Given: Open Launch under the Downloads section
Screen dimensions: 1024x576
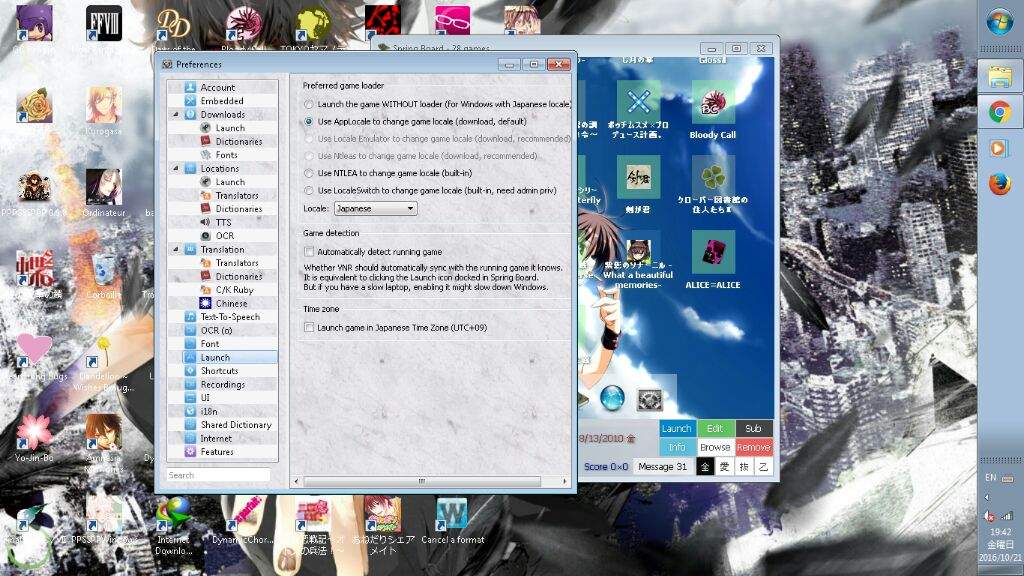Looking at the screenshot, I should click(x=230, y=128).
